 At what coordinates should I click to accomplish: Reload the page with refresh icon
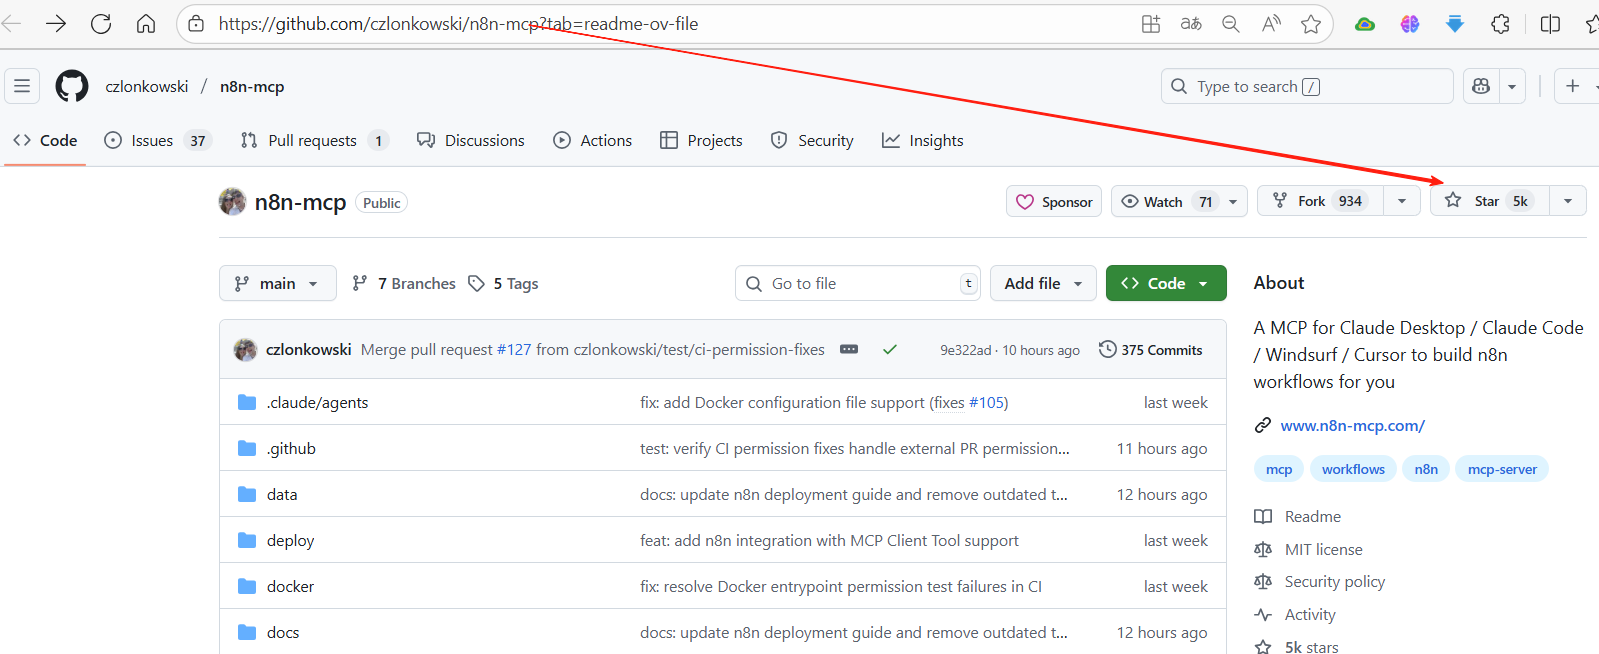(101, 24)
